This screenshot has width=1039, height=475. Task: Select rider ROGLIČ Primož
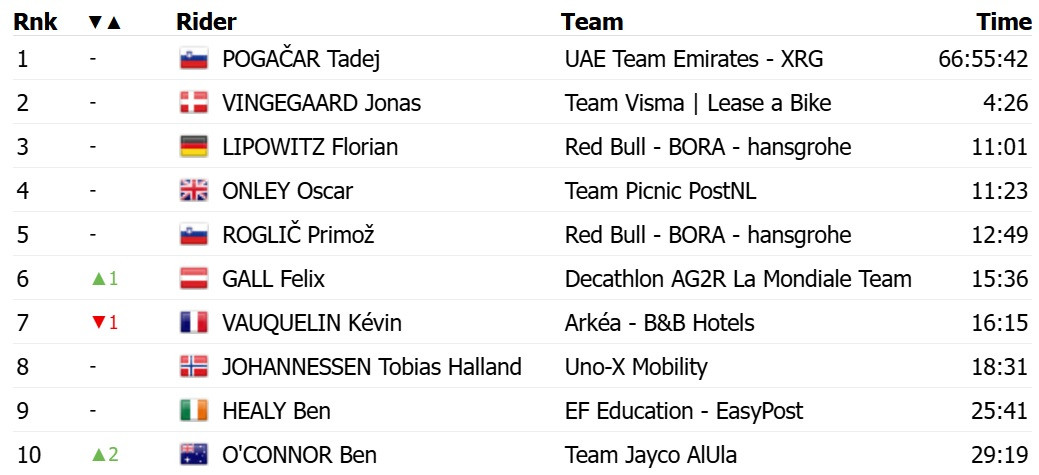point(297,235)
